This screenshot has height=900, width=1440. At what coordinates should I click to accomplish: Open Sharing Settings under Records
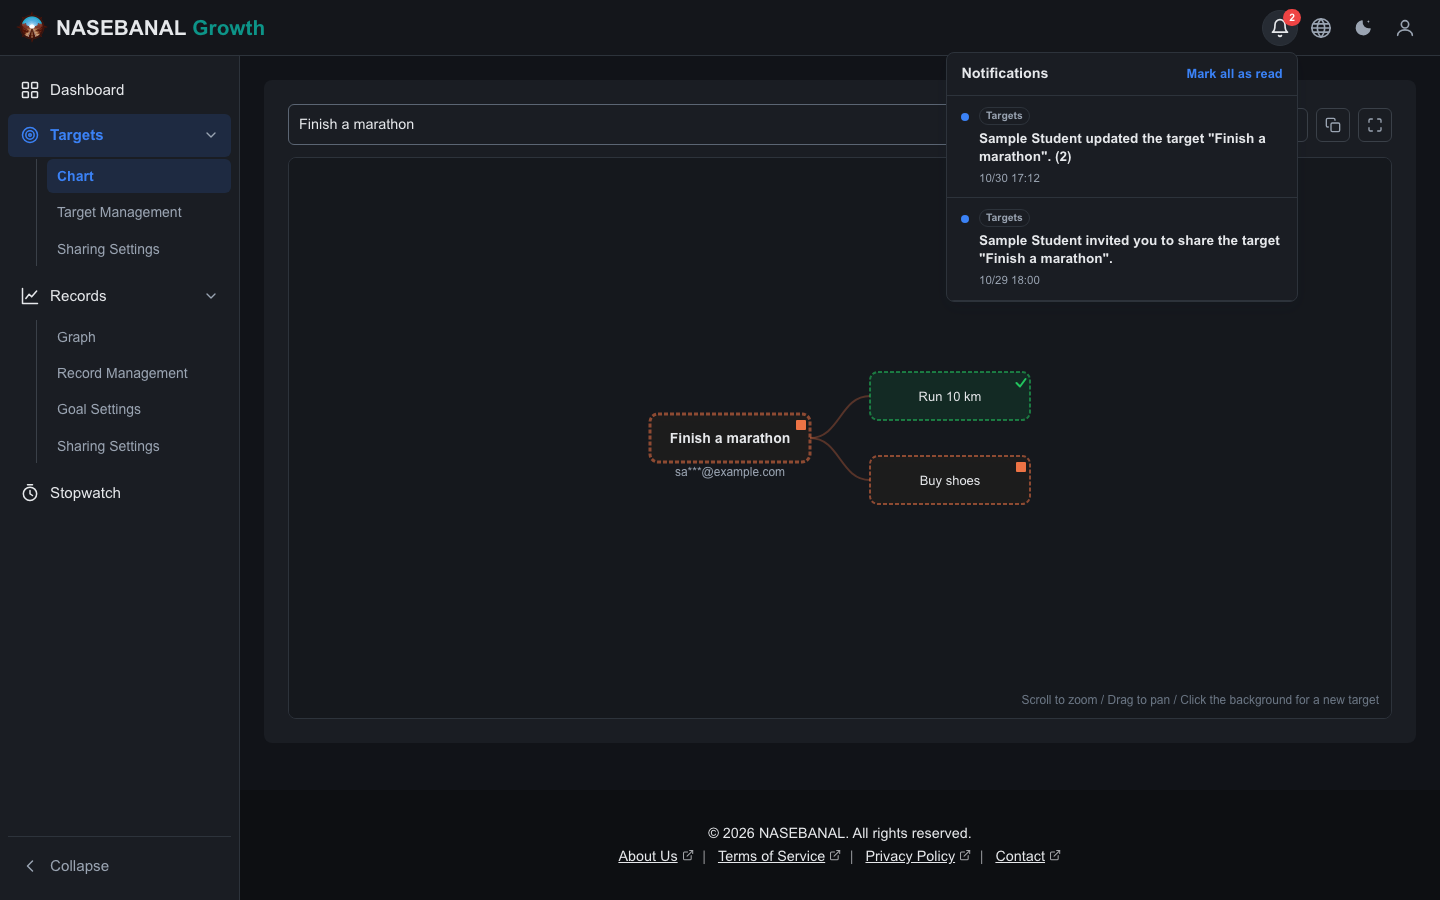139,446
